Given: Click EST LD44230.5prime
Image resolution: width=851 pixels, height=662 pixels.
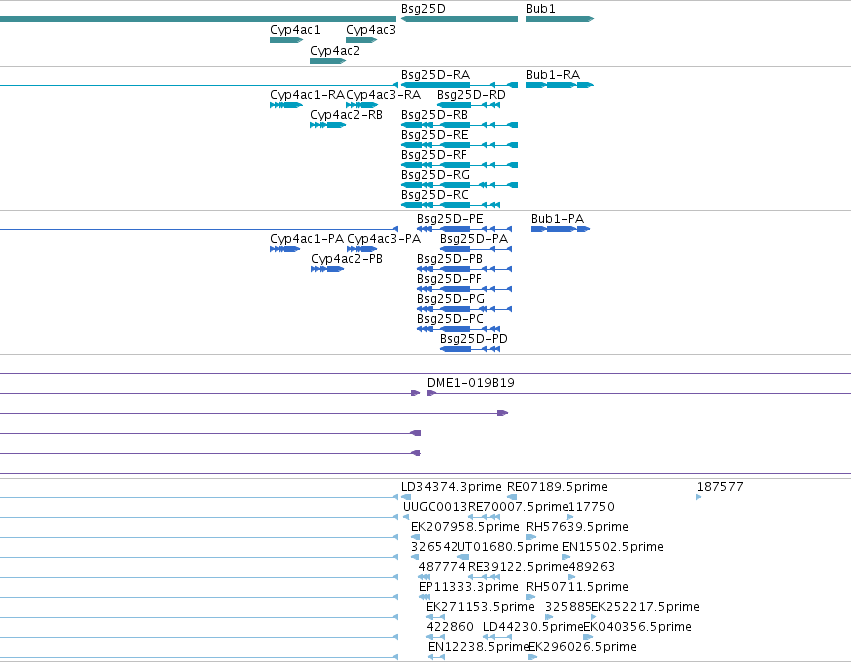Looking at the screenshot, I should (x=498, y=637).
